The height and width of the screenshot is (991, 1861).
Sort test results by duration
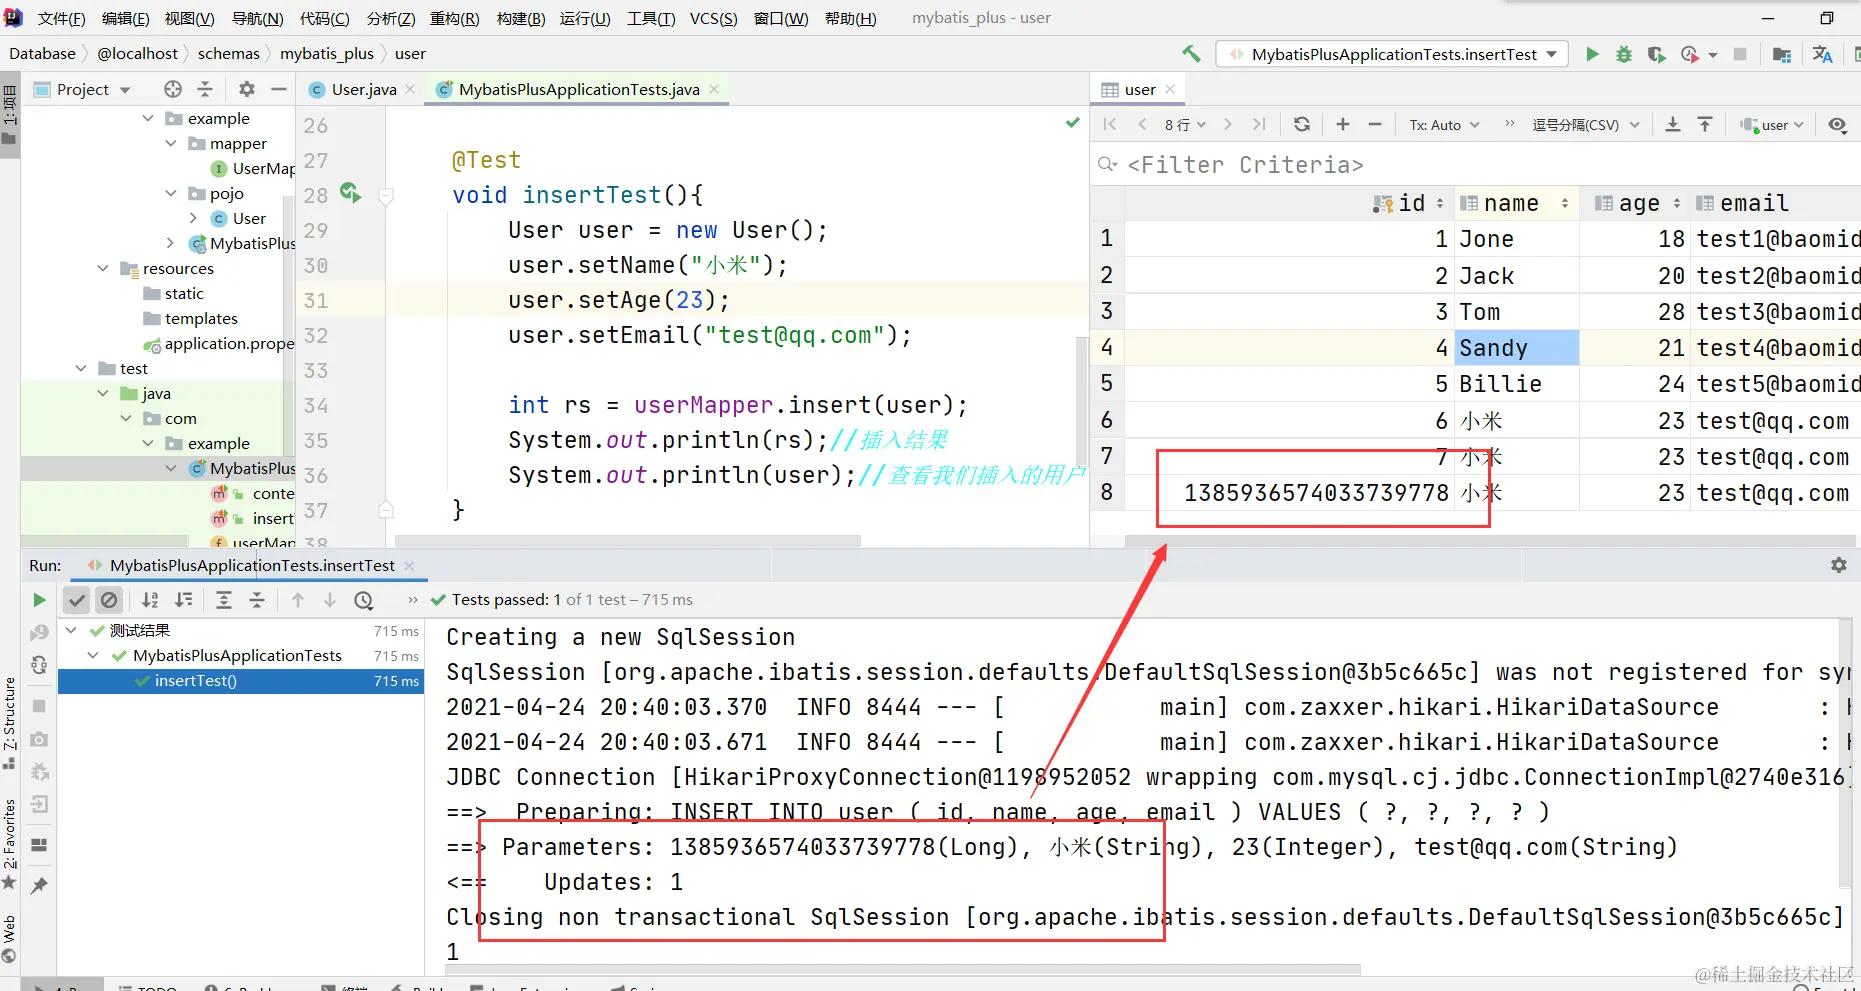click(x=184, y=600)
